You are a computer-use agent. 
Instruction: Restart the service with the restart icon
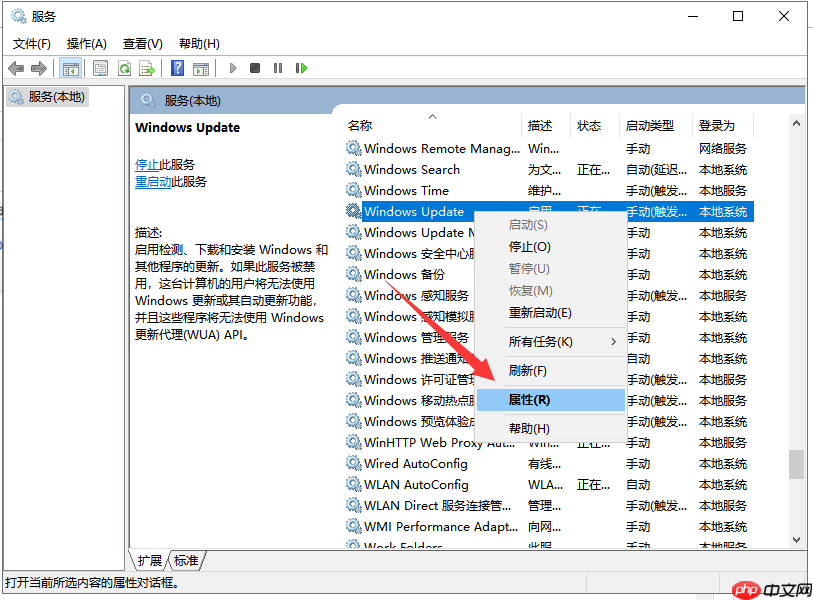click(302, 67)
